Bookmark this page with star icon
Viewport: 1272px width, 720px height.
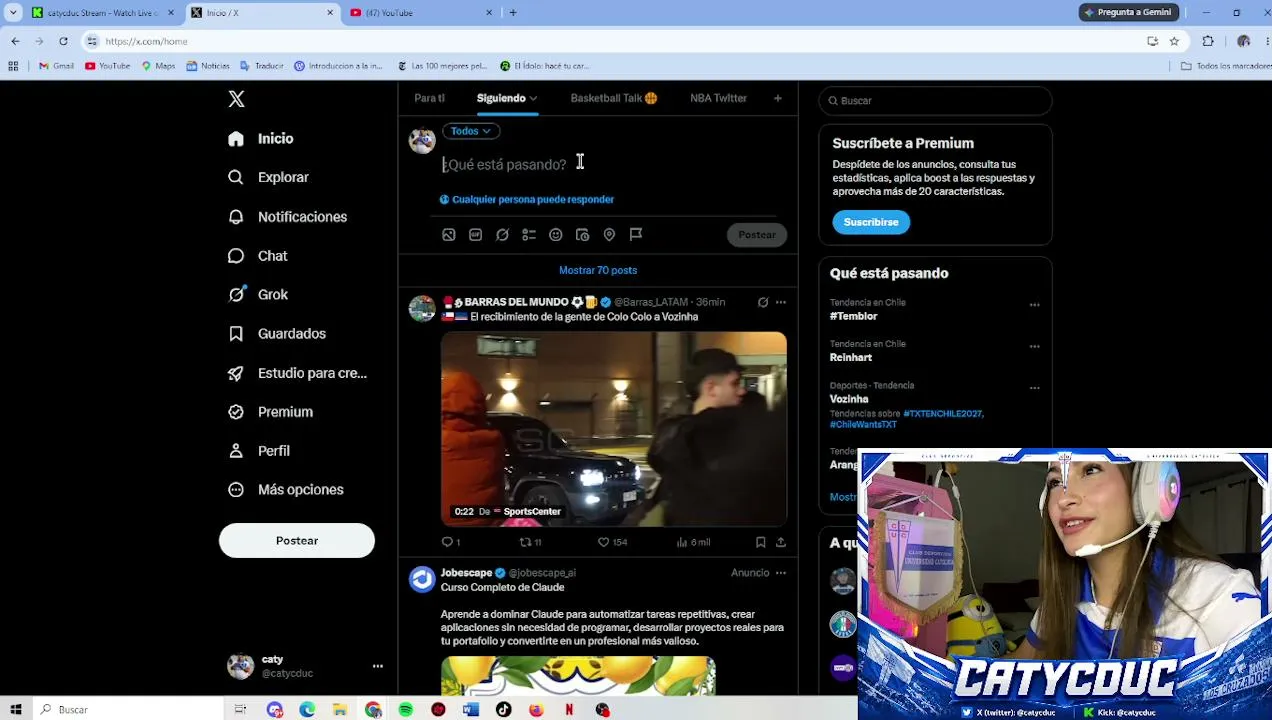coord(1174,41)
